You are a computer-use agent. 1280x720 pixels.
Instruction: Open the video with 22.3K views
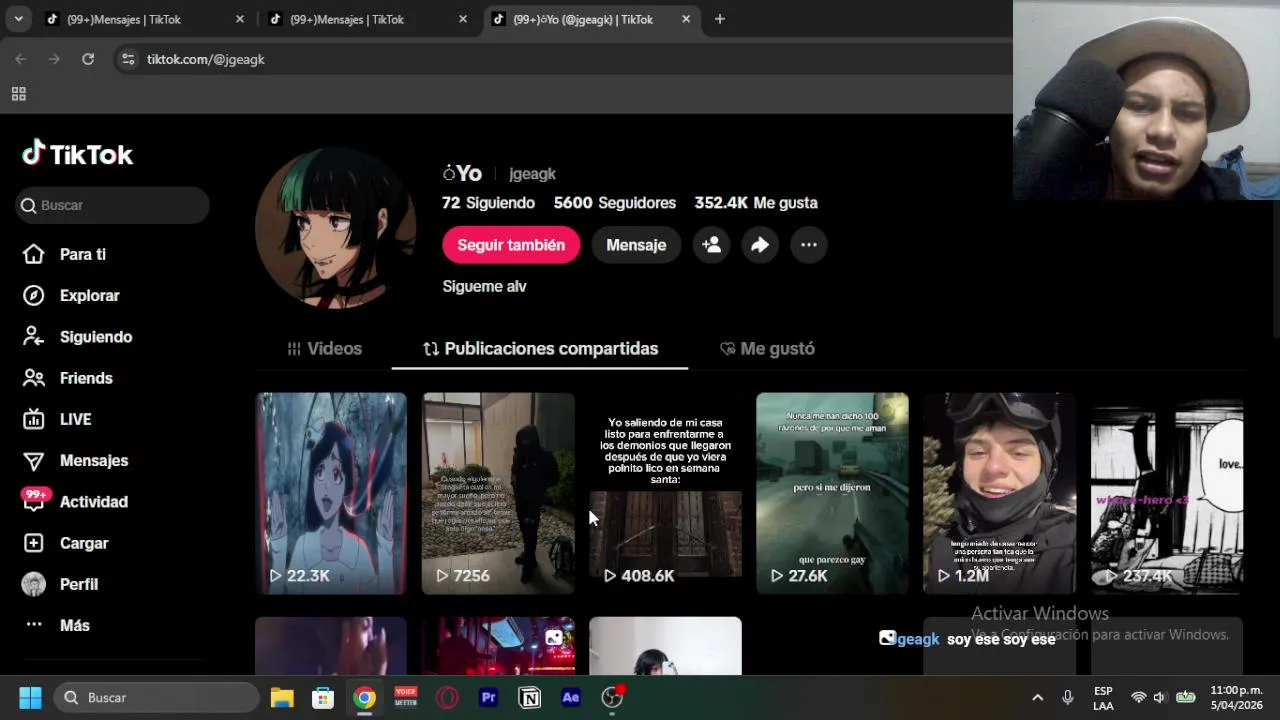[x=331, y=494]
